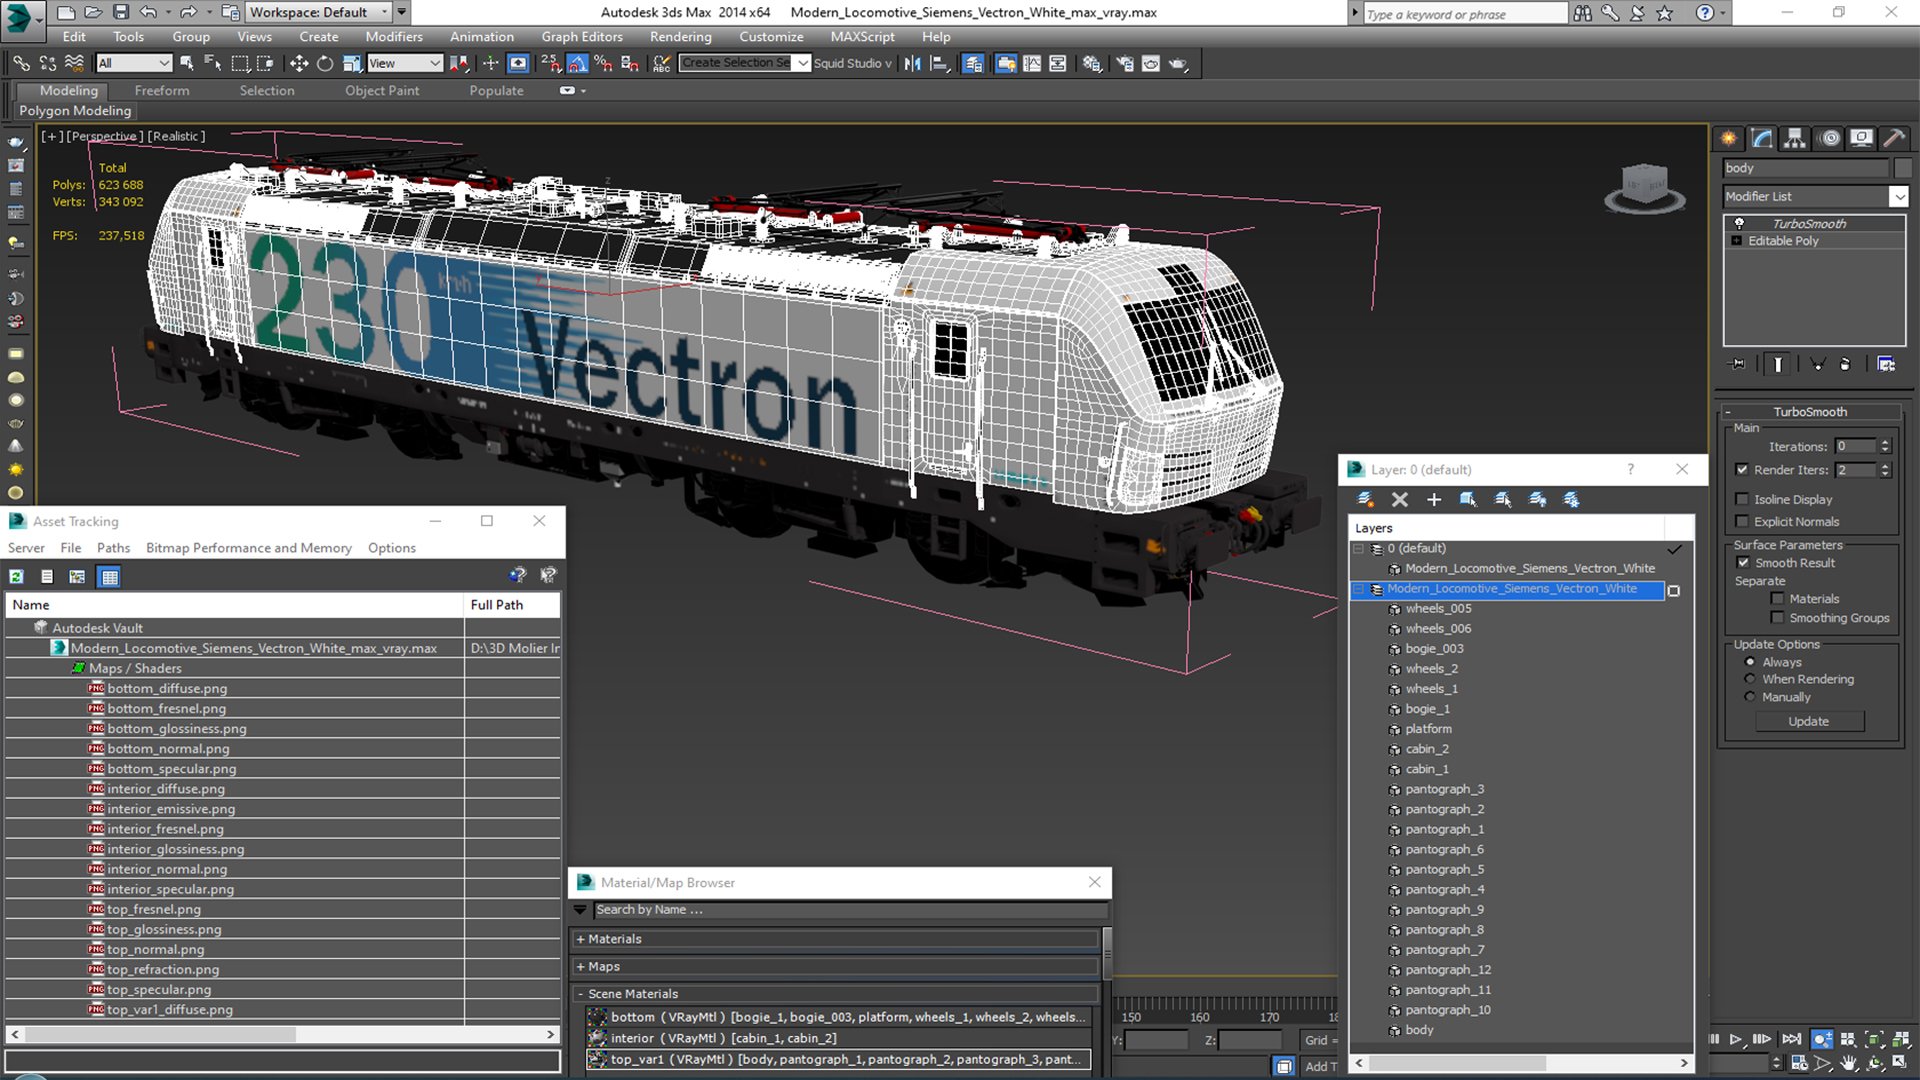
Task: Open the Utilities hammer panel tab
Action: [1893, 138]
